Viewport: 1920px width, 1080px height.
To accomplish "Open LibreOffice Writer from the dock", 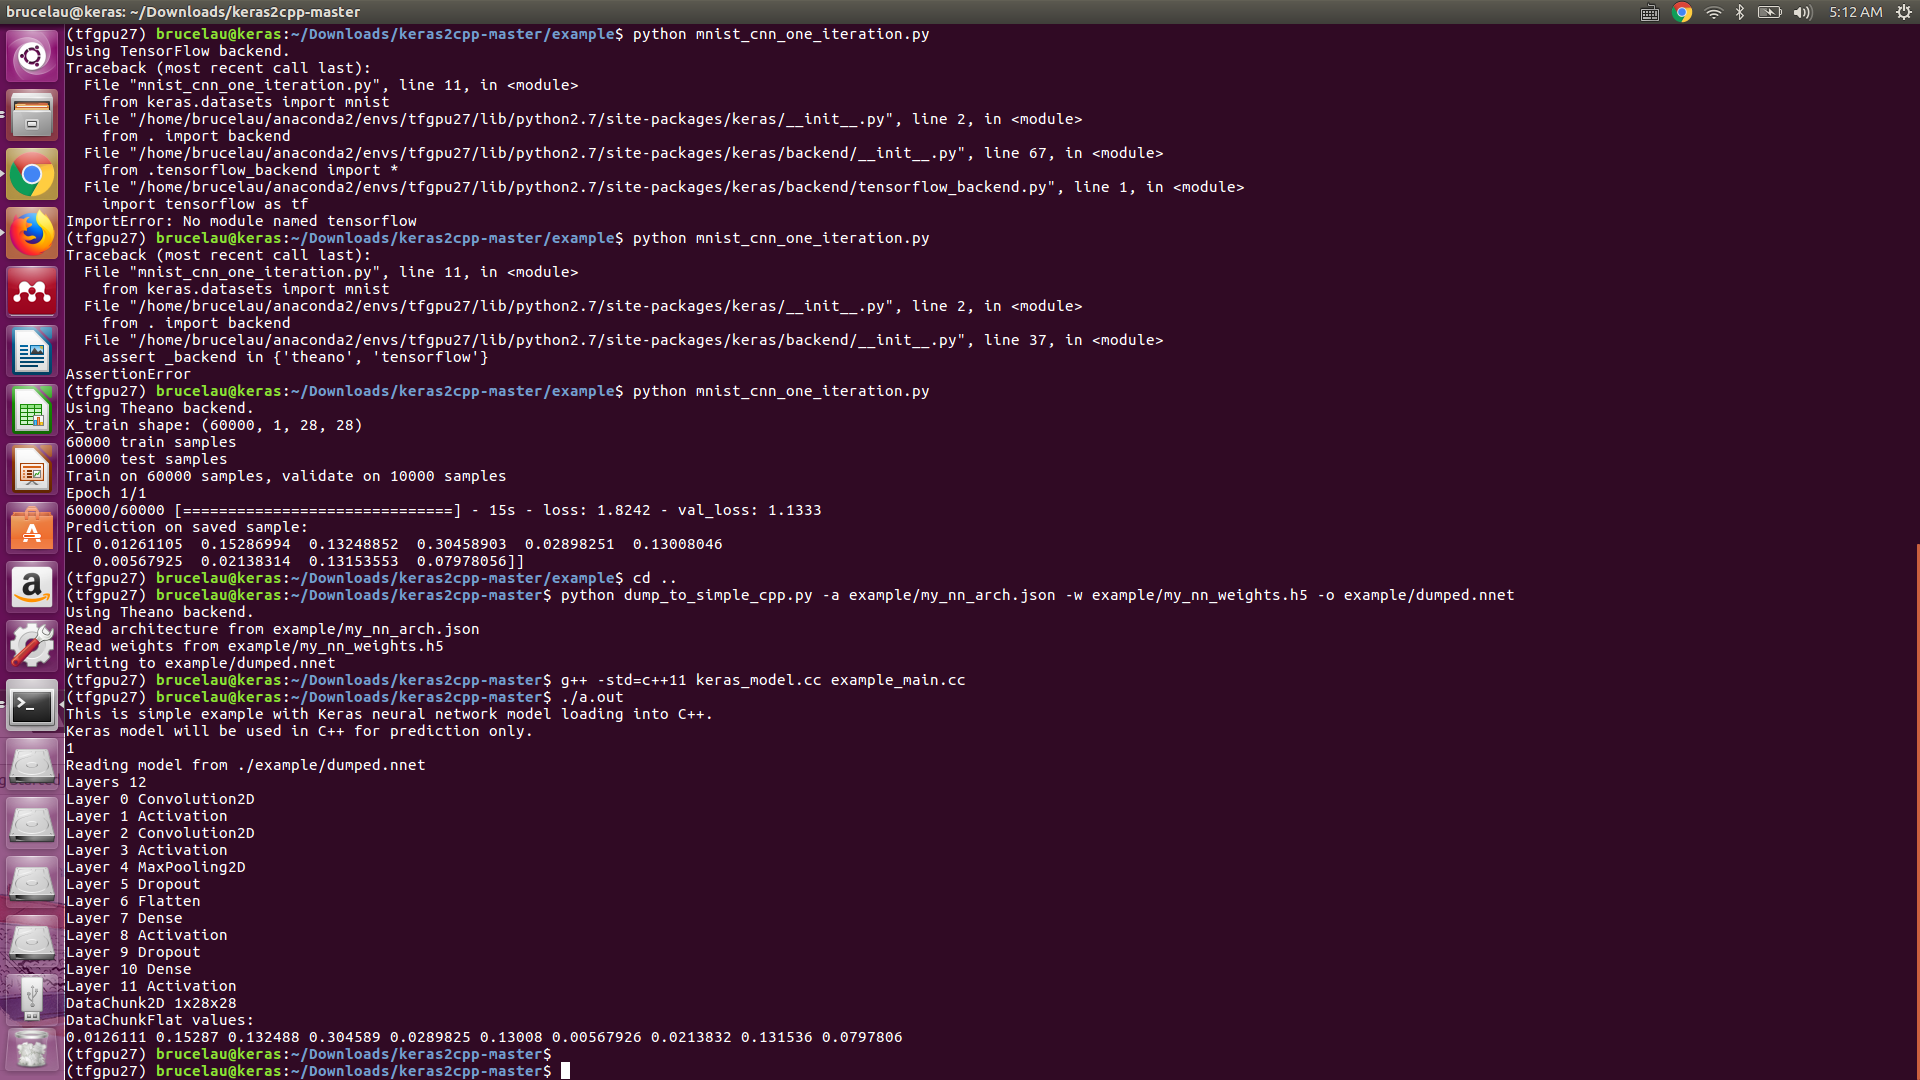I will pyautogui.click(x=32, y=352).
